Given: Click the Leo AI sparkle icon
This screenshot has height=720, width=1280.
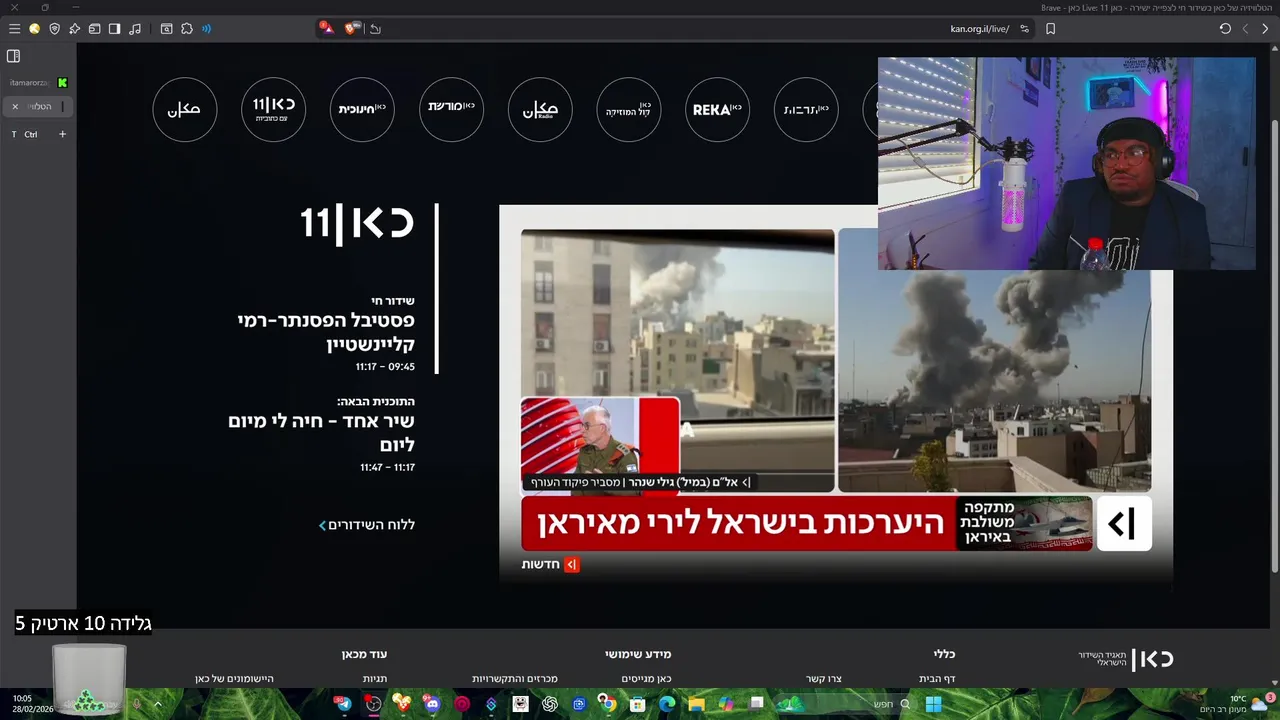Looking at the screenshot, I should [x=74, y=29].
